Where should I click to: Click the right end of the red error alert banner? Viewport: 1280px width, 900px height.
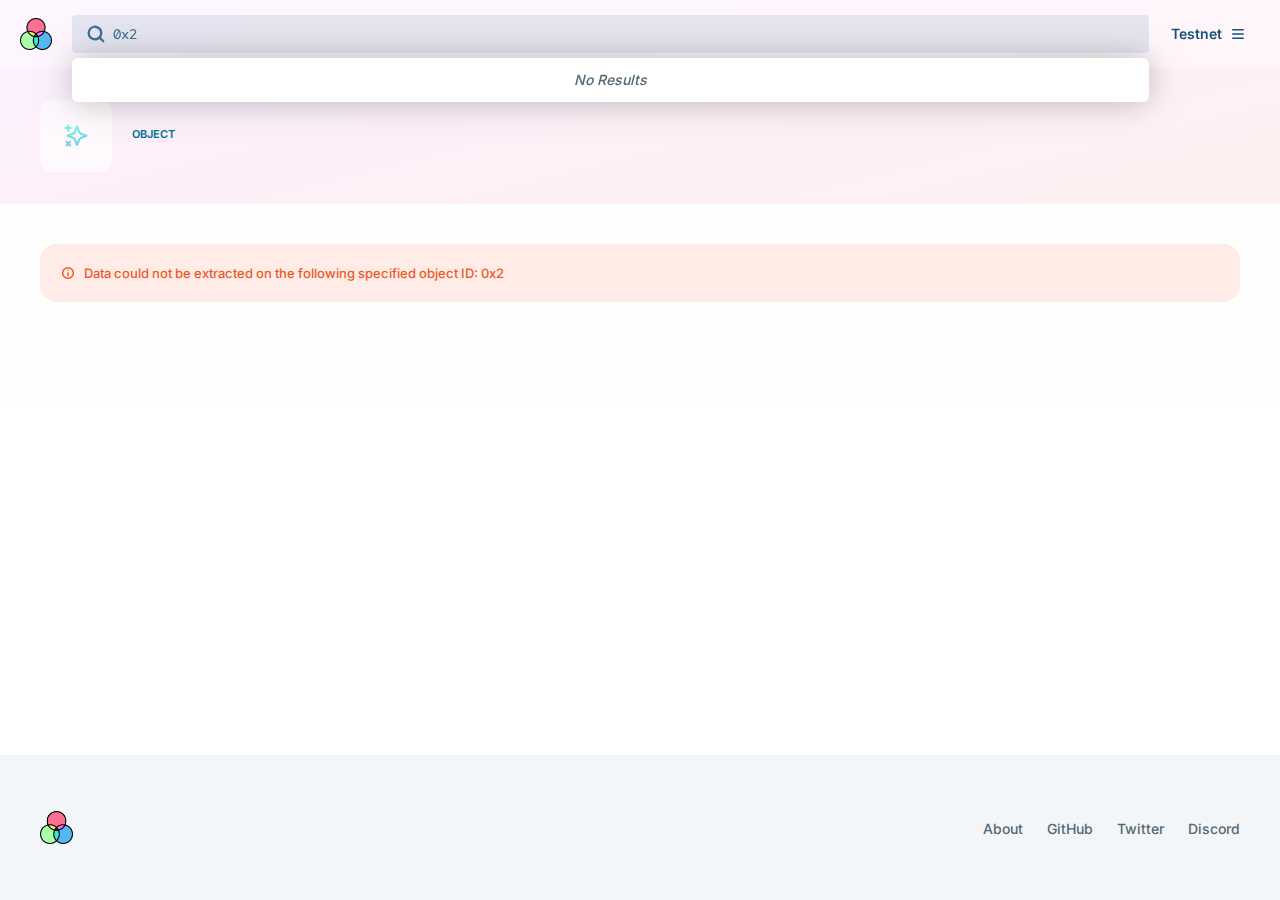(1200, 273)
